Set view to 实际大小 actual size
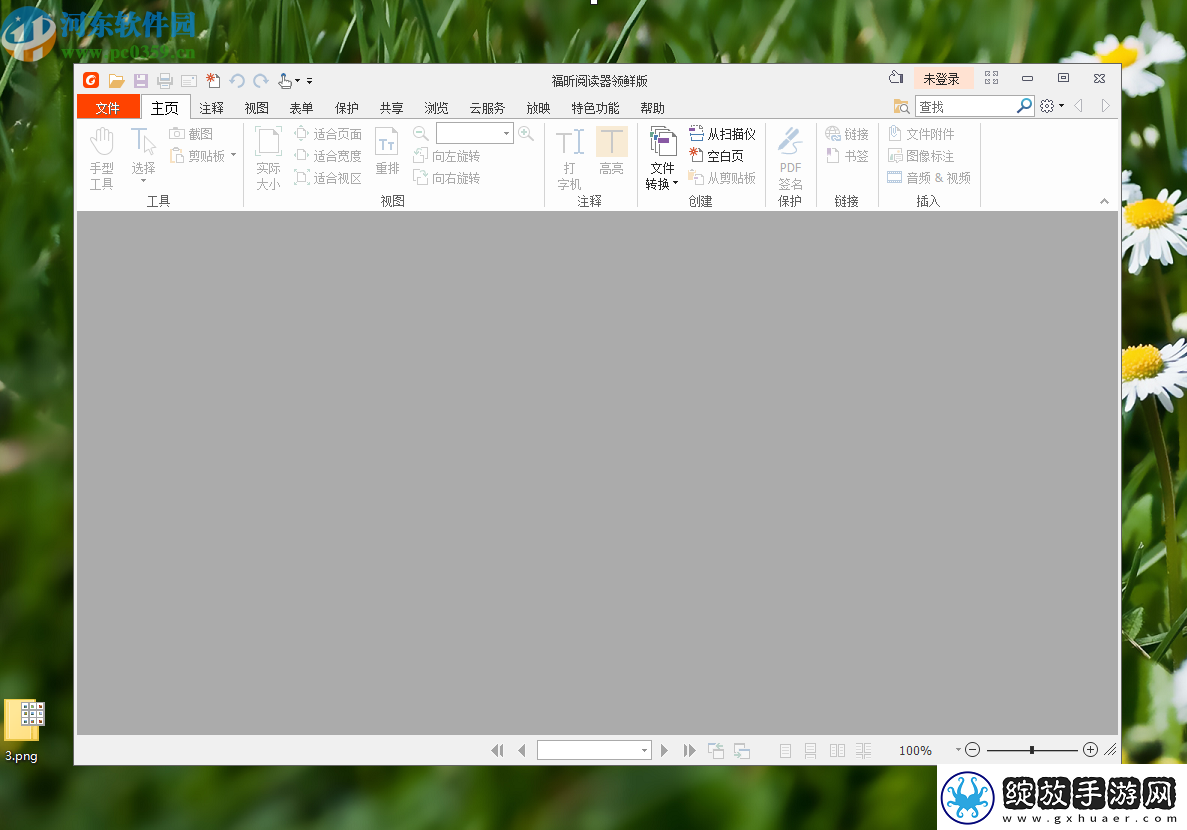 click(x=268, y=158)
